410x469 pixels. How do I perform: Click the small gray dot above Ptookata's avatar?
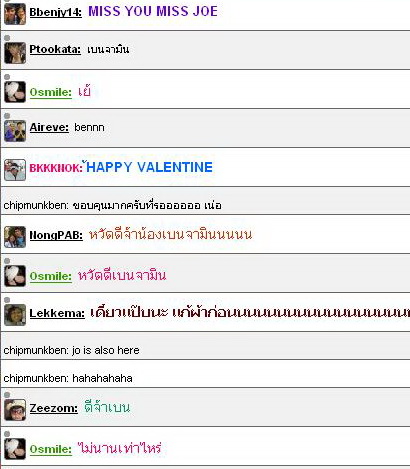(7, 38)
